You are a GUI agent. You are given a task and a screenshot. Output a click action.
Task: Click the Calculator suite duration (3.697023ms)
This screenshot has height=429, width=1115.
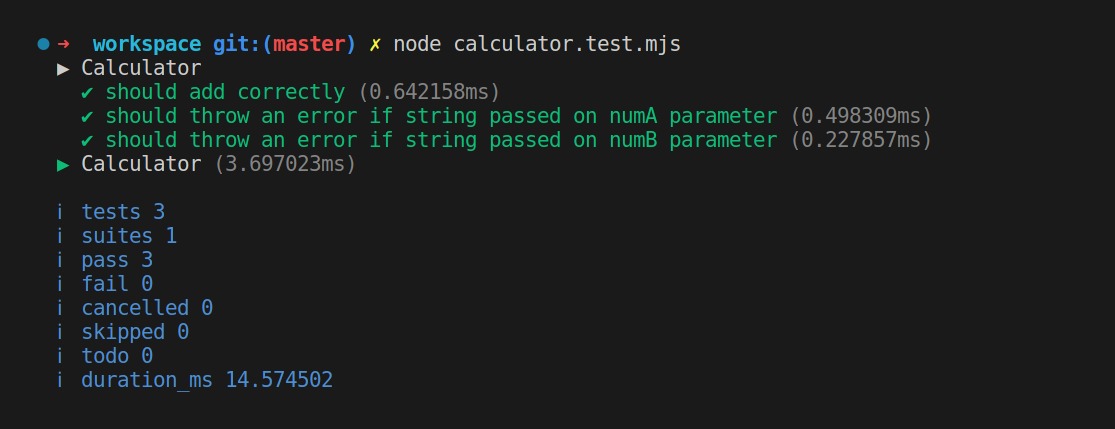pos(285,164)
